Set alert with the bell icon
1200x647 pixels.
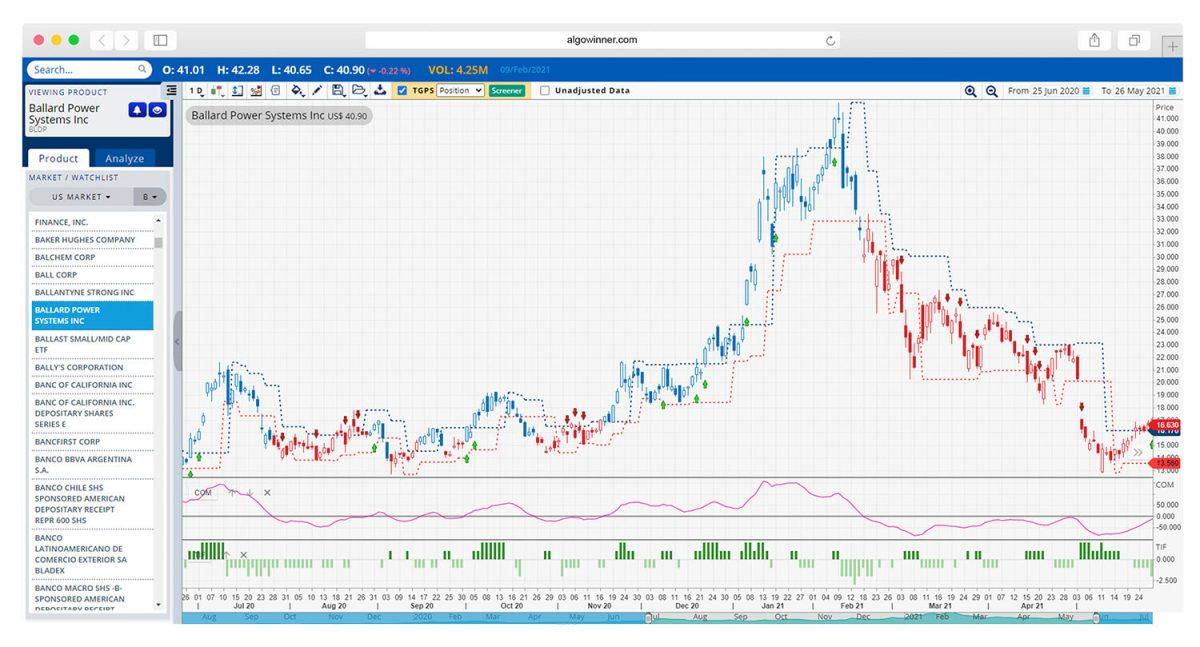point(137,110)
